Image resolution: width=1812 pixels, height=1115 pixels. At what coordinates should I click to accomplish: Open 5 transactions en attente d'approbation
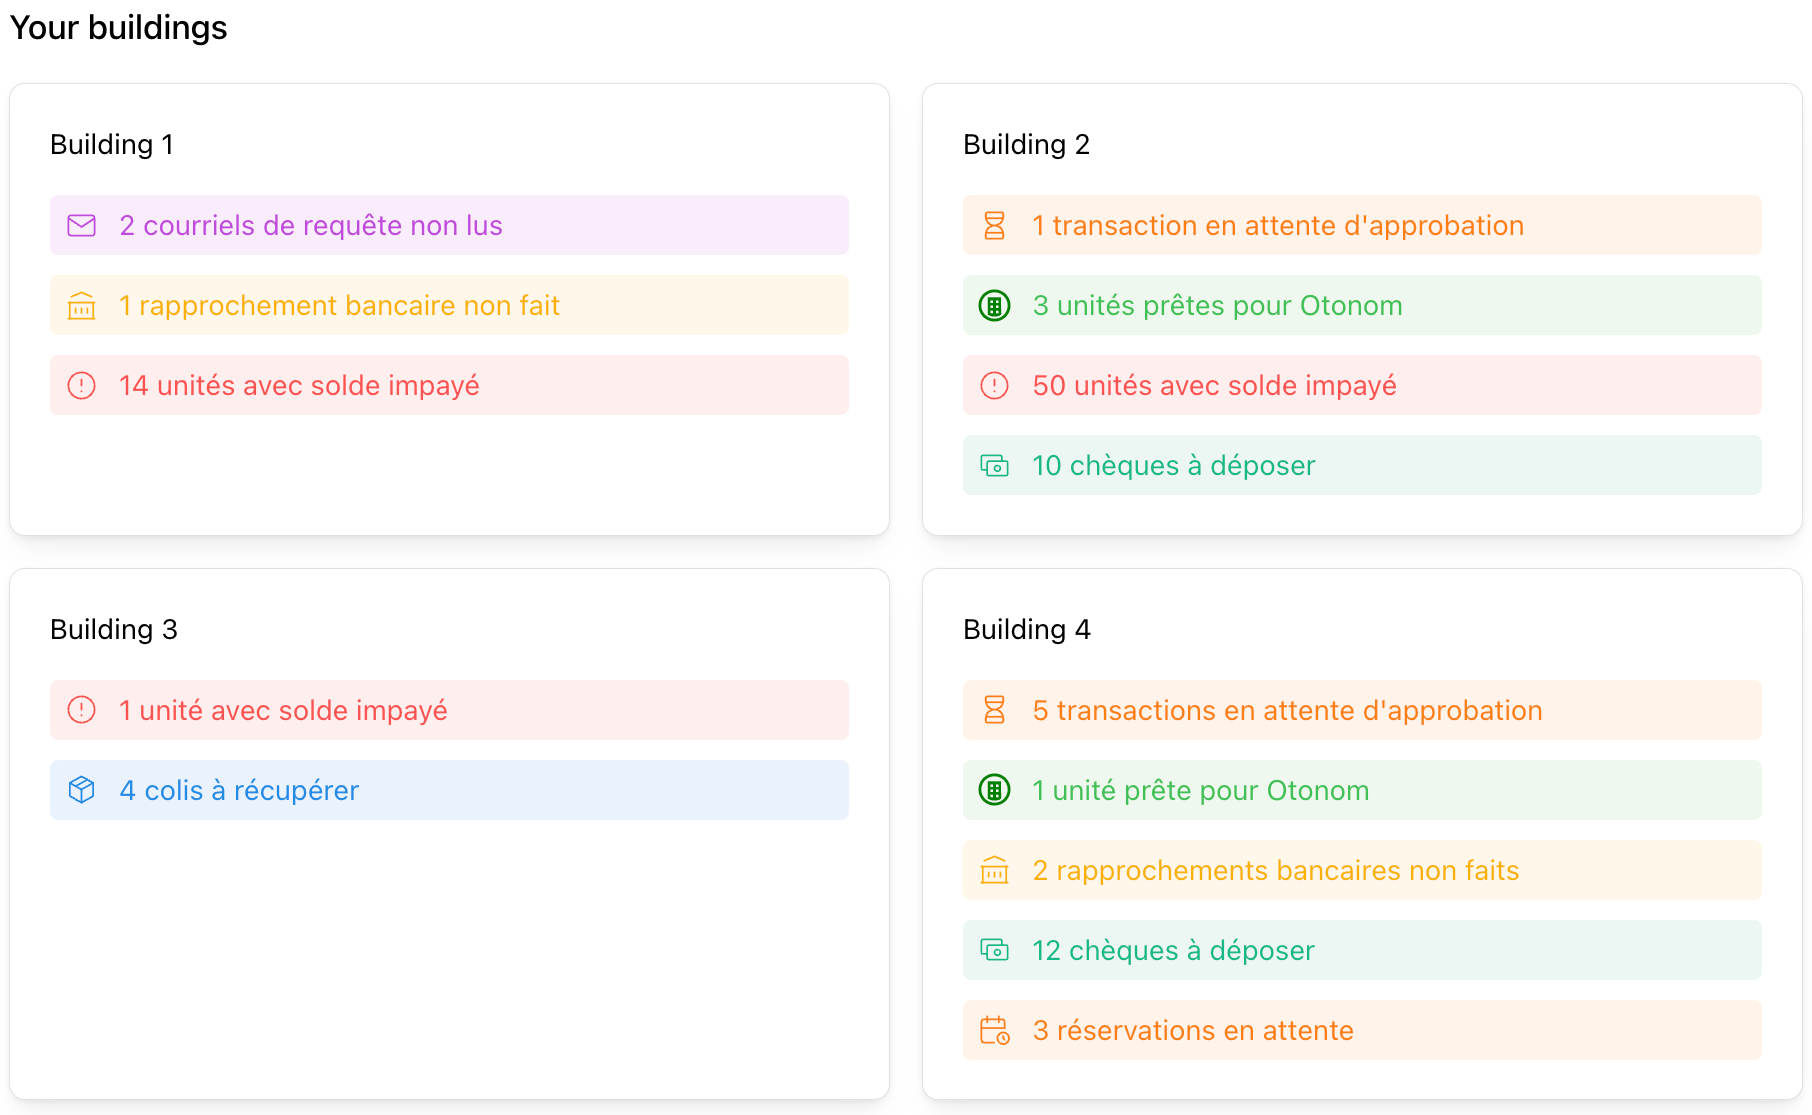tap(1287, 711)
